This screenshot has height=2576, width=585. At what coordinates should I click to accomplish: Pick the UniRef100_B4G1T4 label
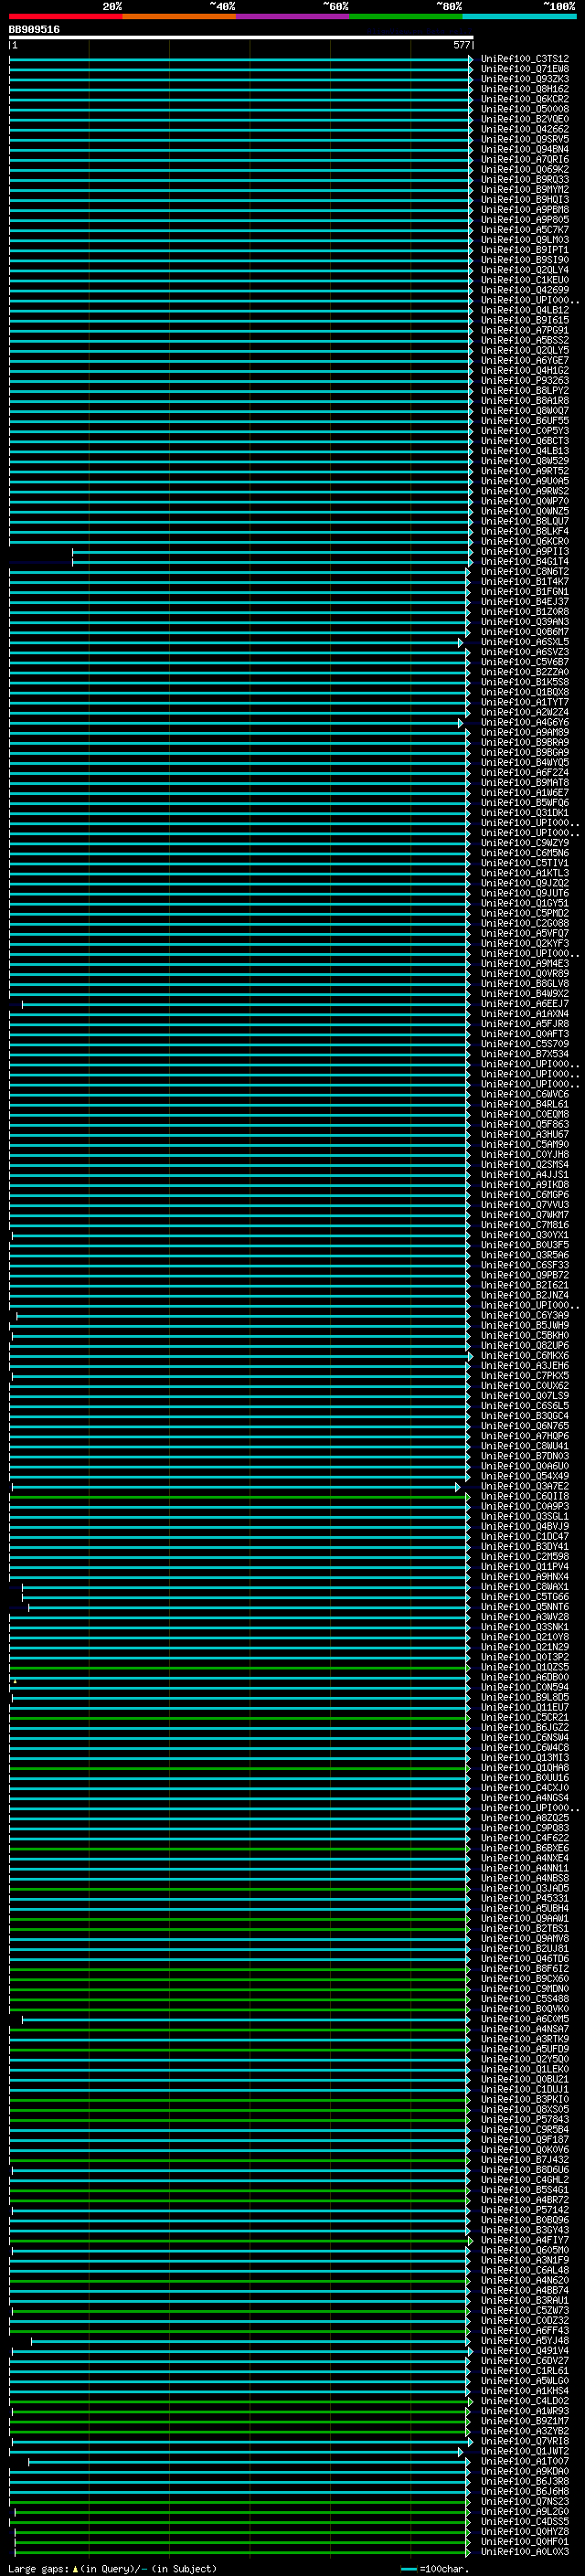(x=525, y=562)
